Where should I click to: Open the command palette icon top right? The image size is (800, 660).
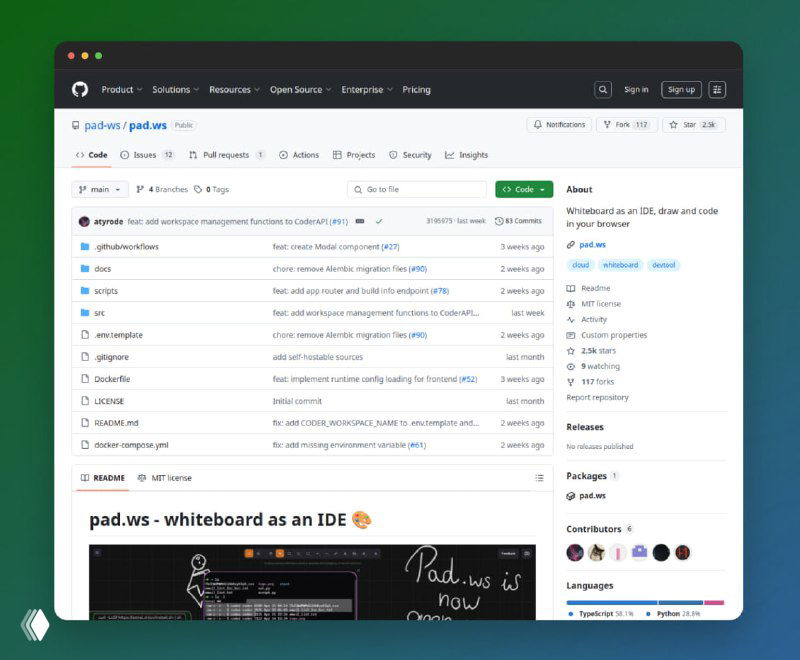coord(718,89)
